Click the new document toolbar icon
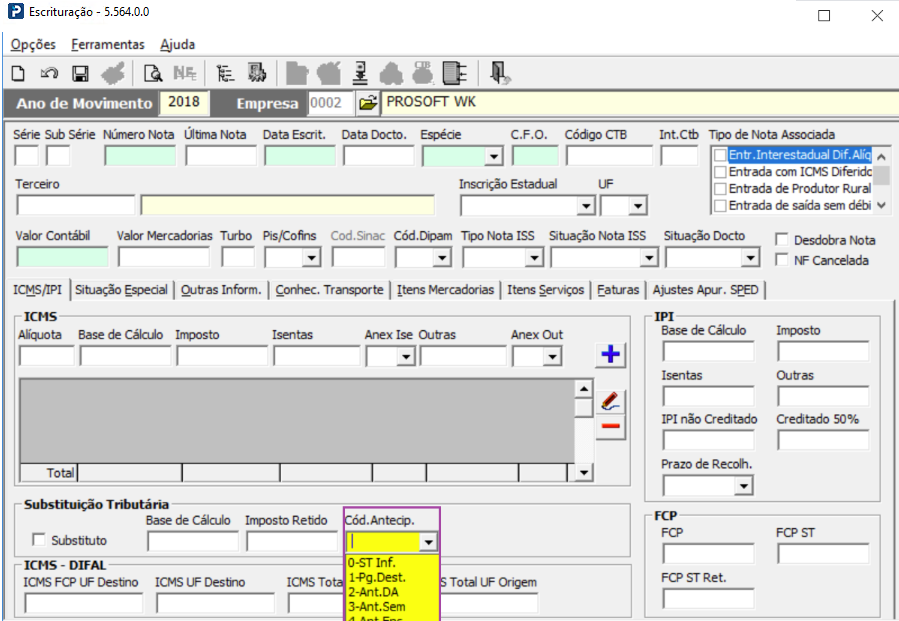Viewport: 899px width, 621px height. coord(18,72)
